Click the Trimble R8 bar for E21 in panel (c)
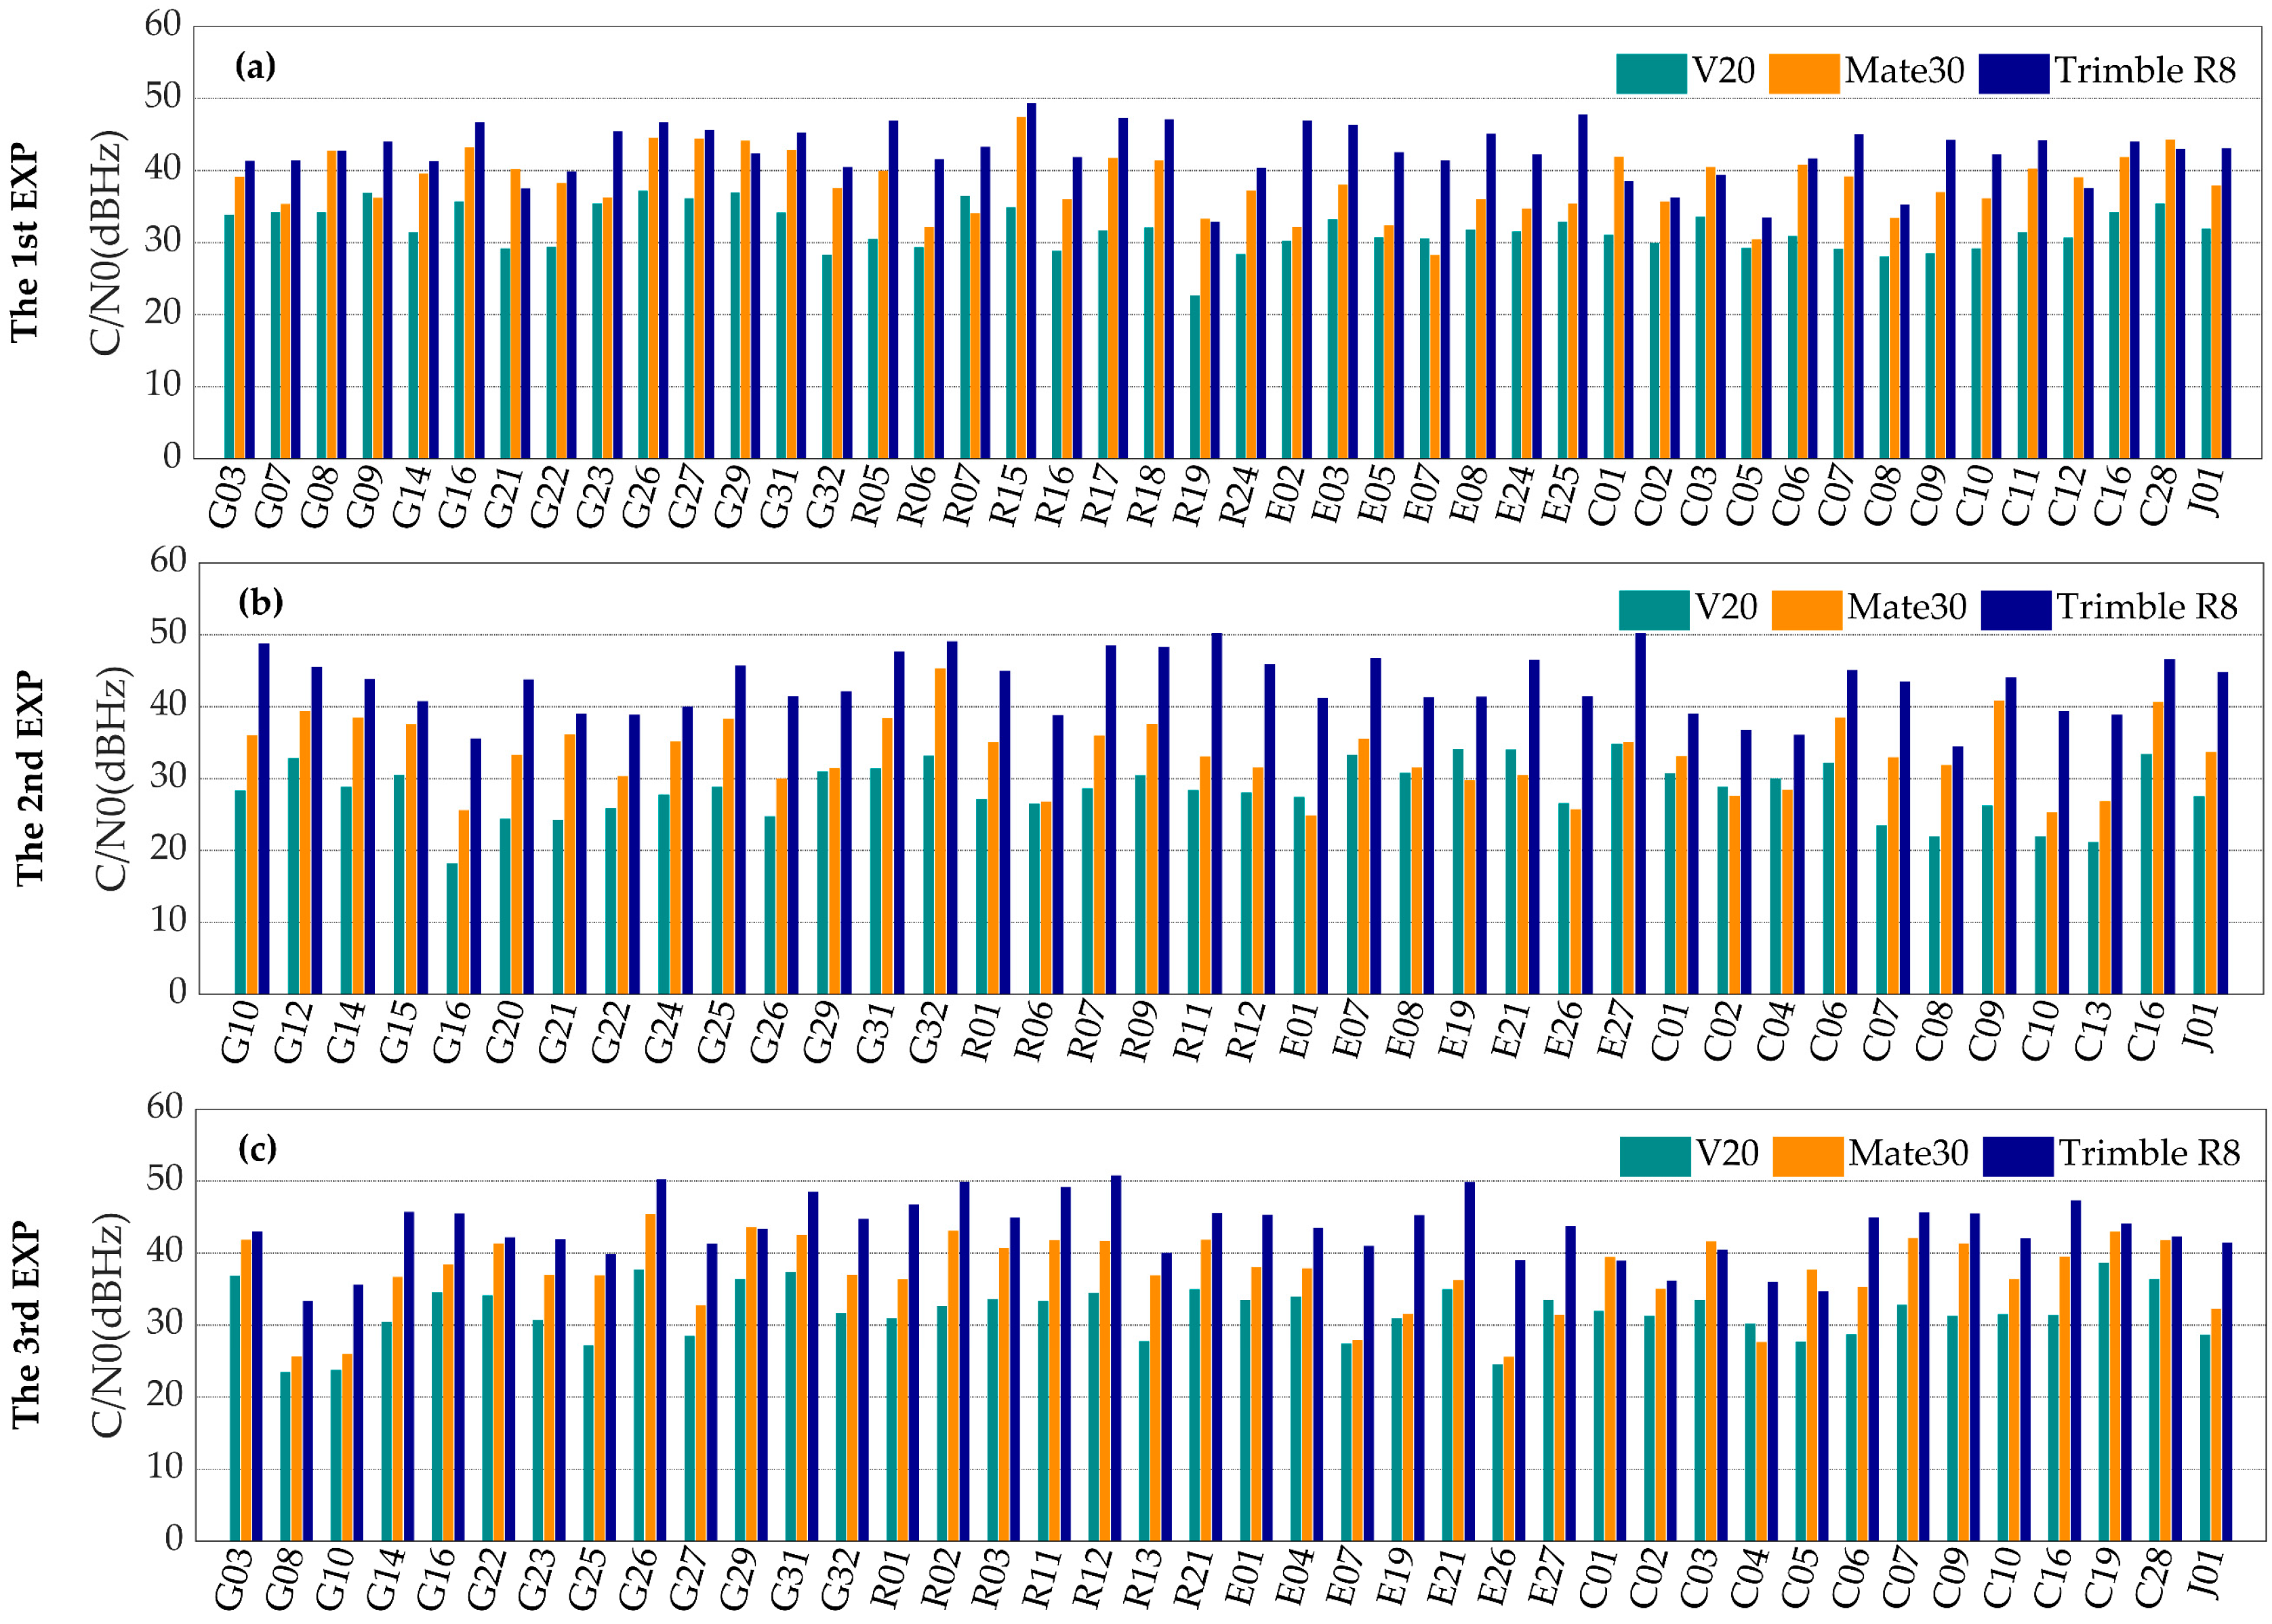Image resolution: width=2272 pixels, height=1624 pixels. click(1470, 1362)
